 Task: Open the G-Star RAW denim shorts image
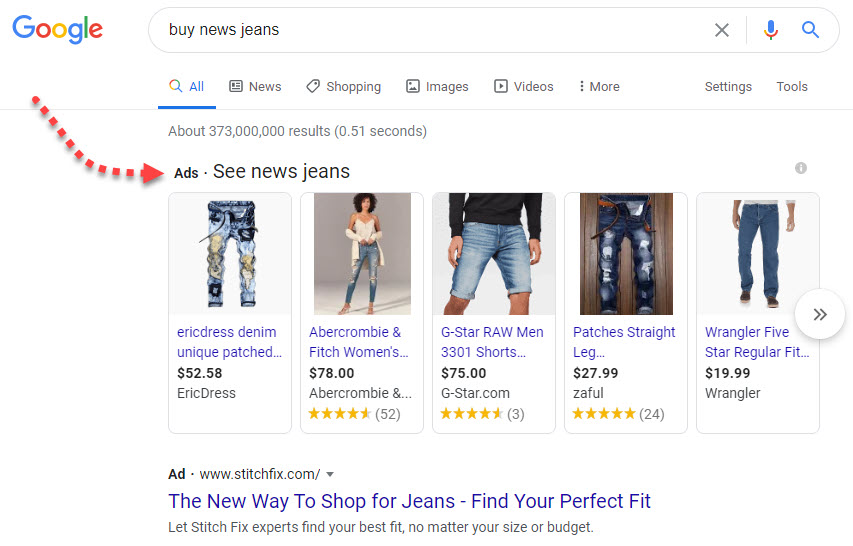494,254
